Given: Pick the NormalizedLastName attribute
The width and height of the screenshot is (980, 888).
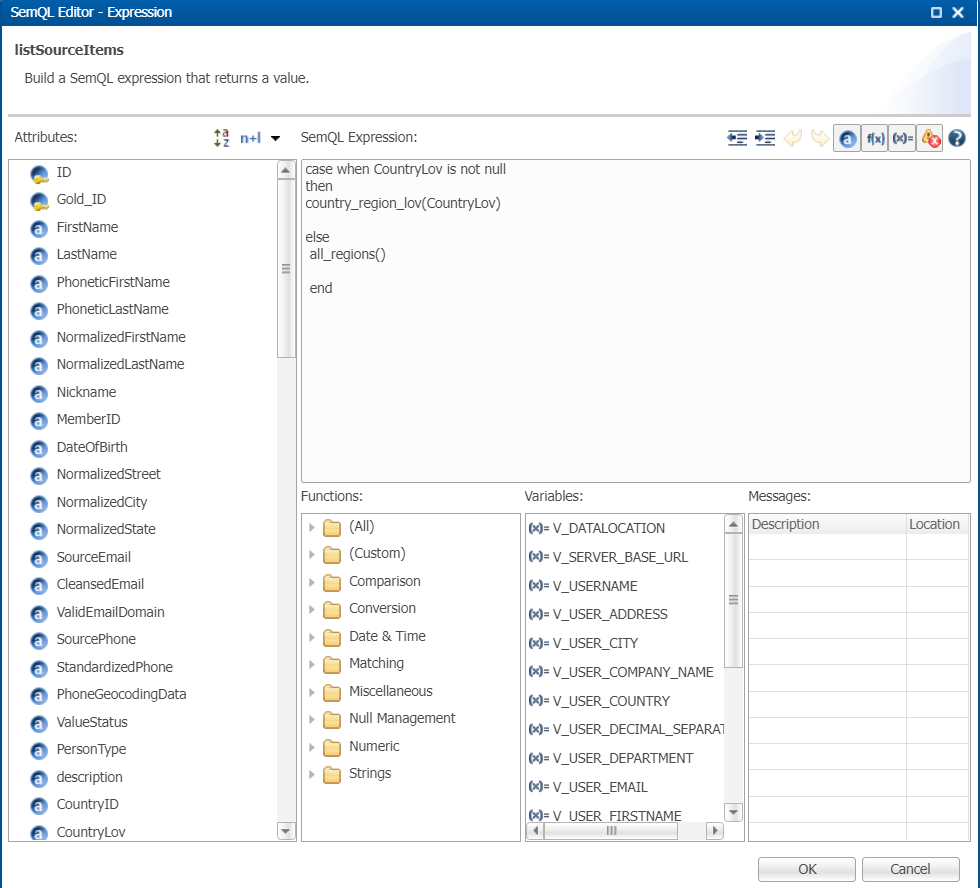Looking at the screenshot, I should [x=120, y=365].
